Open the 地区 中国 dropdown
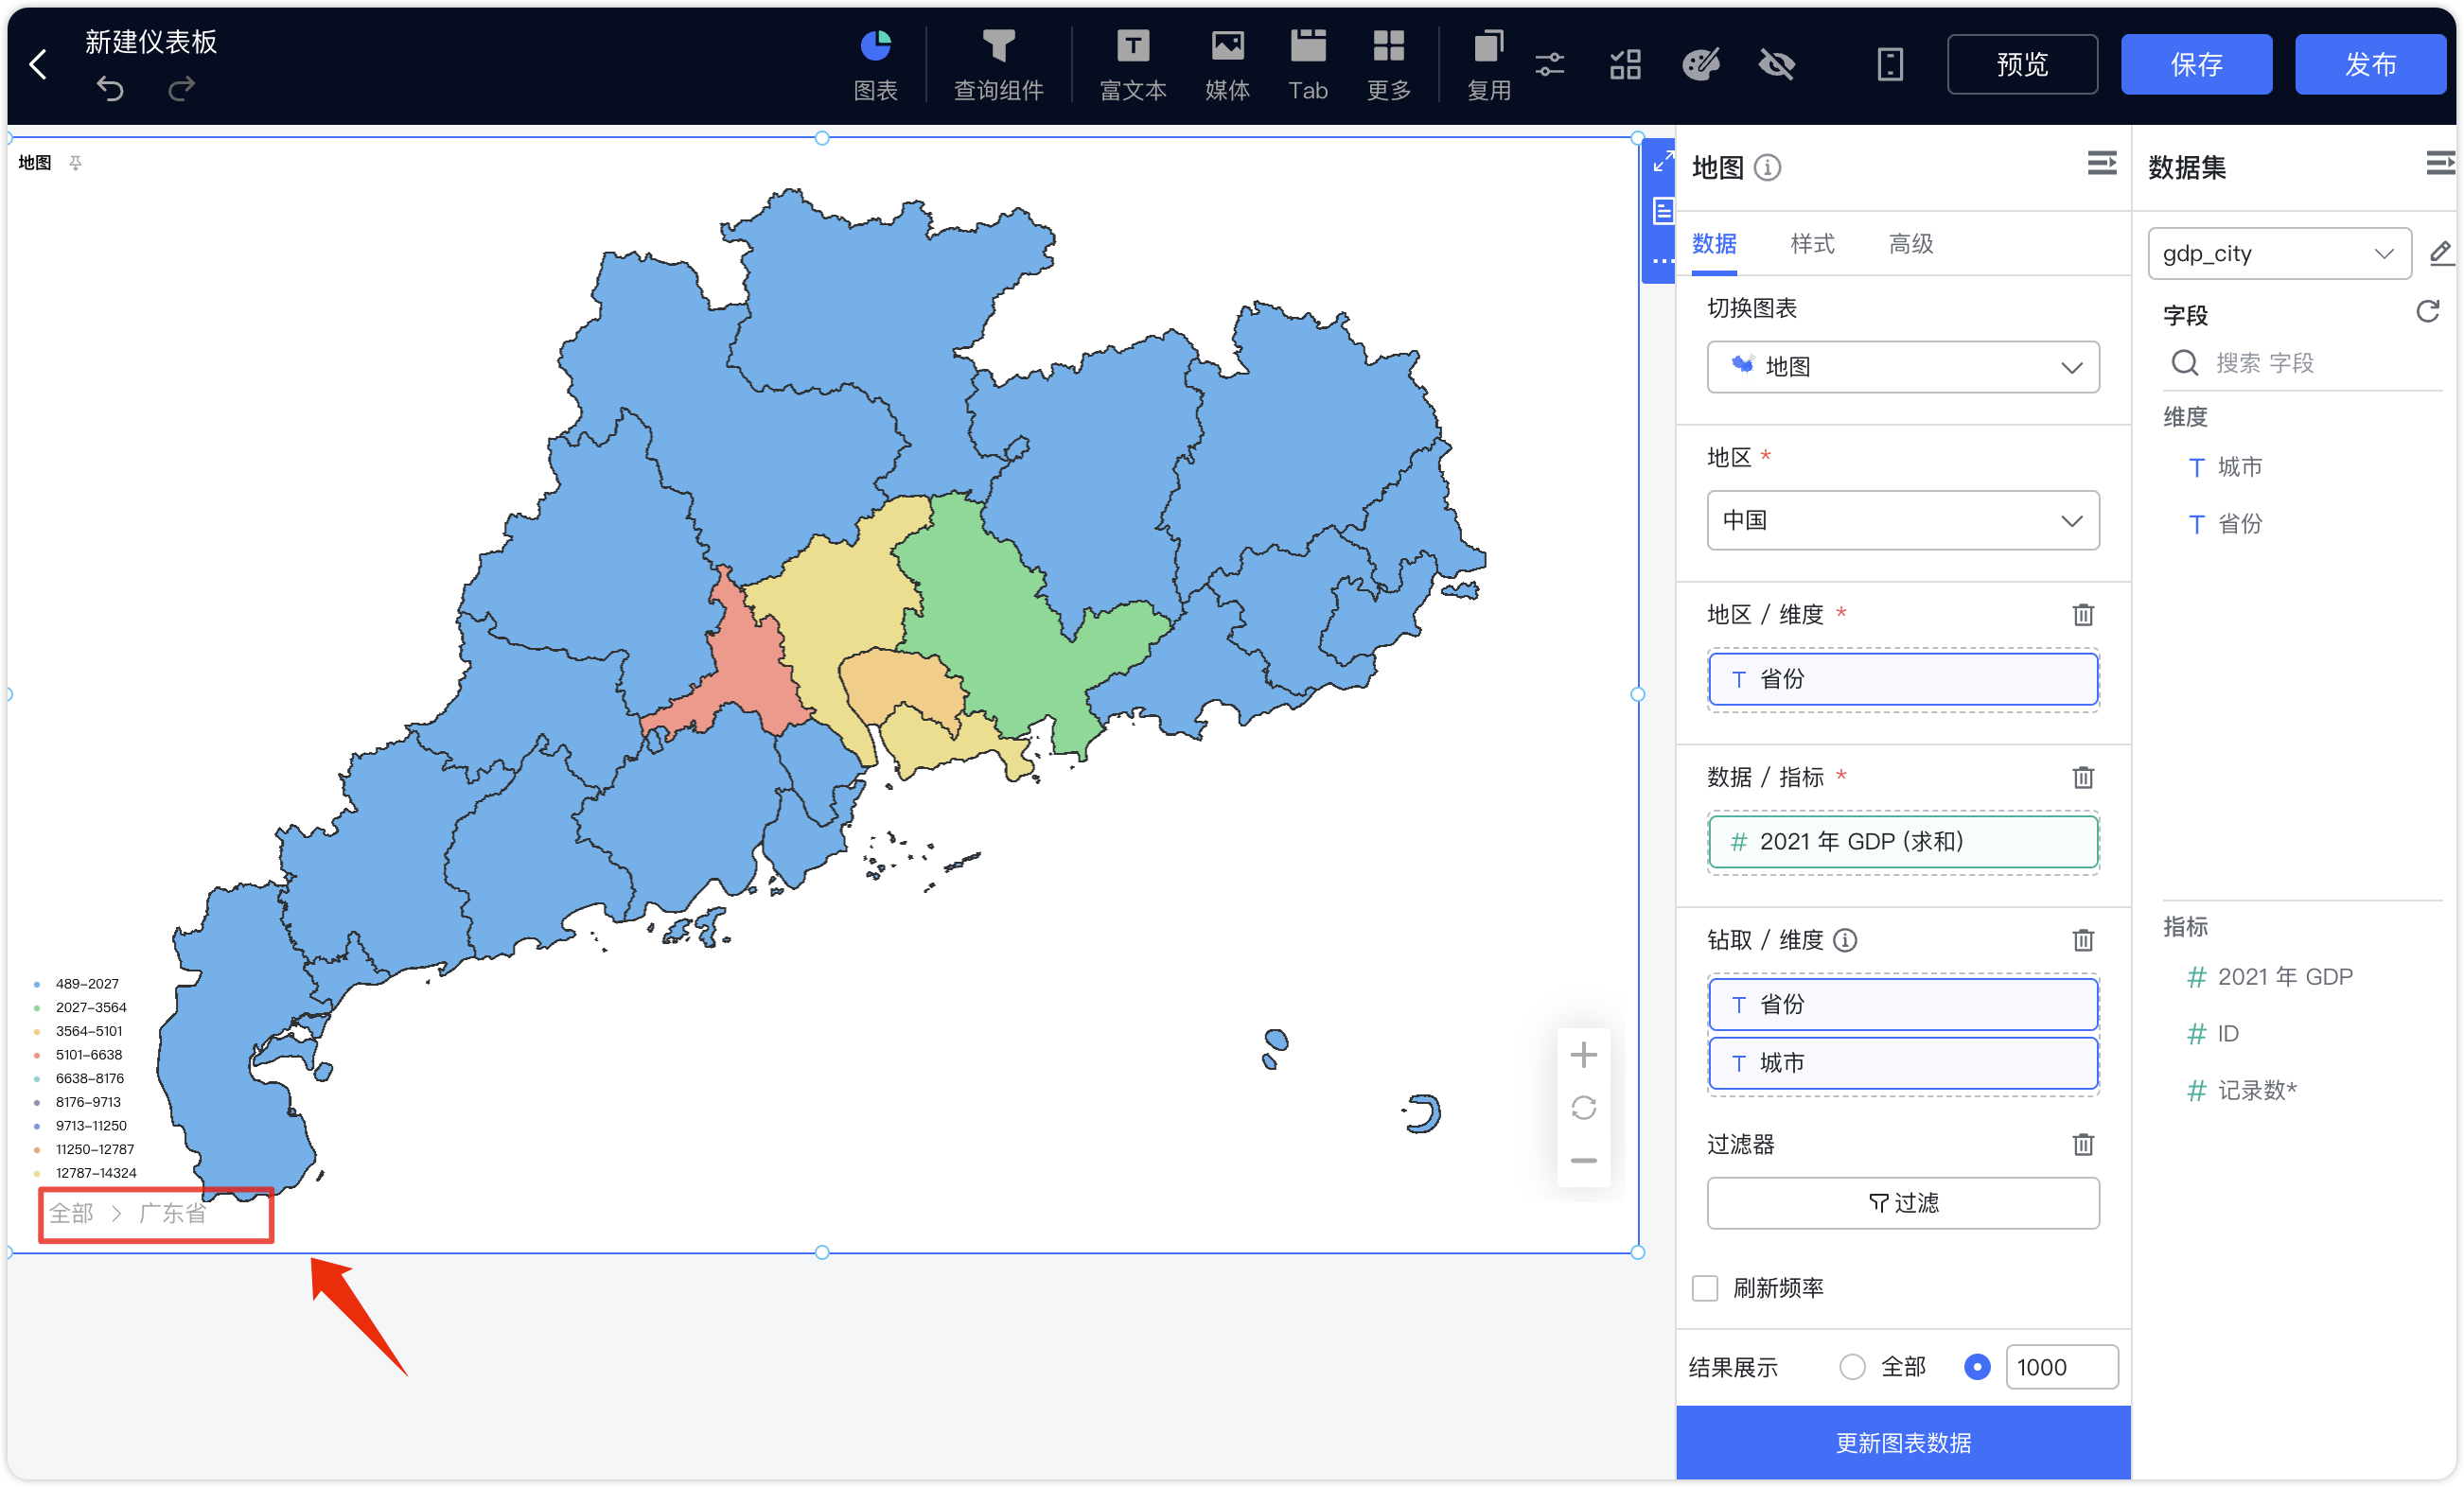The width and height of the screenshot is (2464, 1487). coord(1902,520)
